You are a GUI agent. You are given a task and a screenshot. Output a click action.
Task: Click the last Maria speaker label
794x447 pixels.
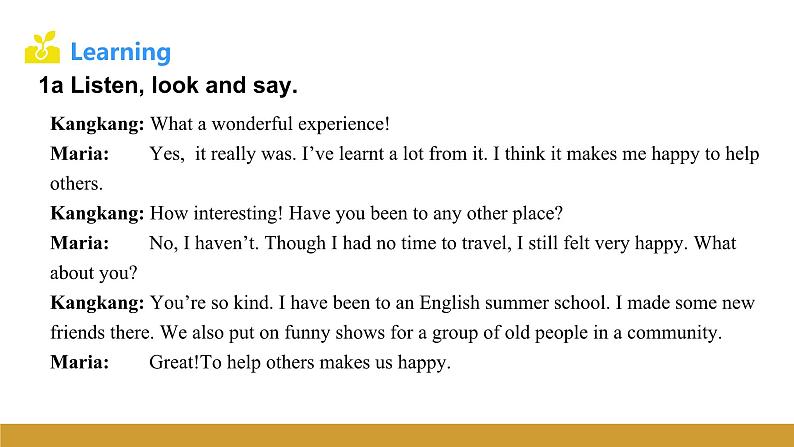coord(80,362)
